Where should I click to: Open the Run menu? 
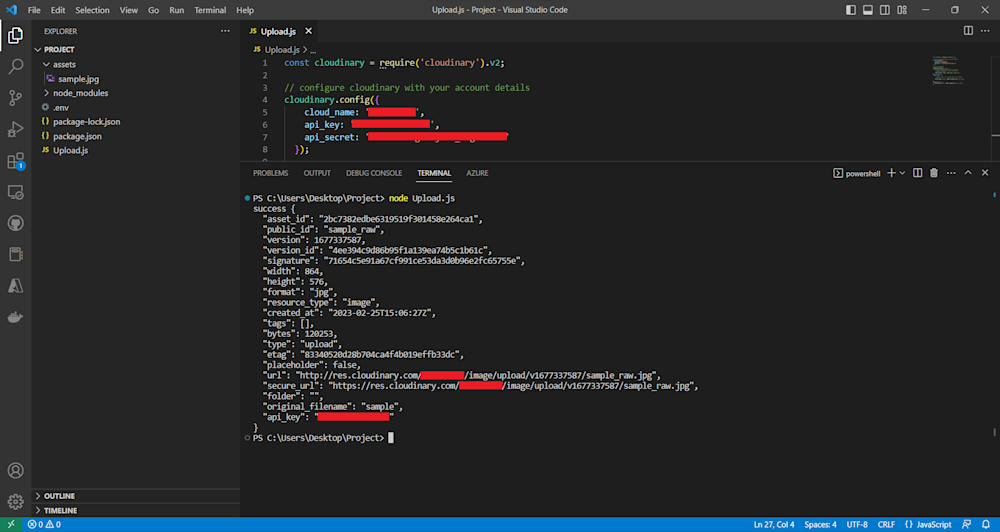(x=177, y=10)
